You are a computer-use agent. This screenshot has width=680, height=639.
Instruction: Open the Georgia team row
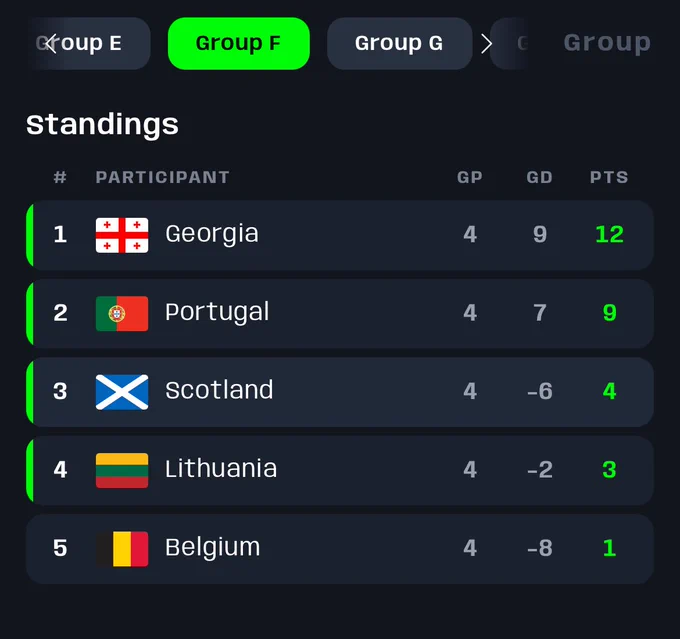point(340,235)
